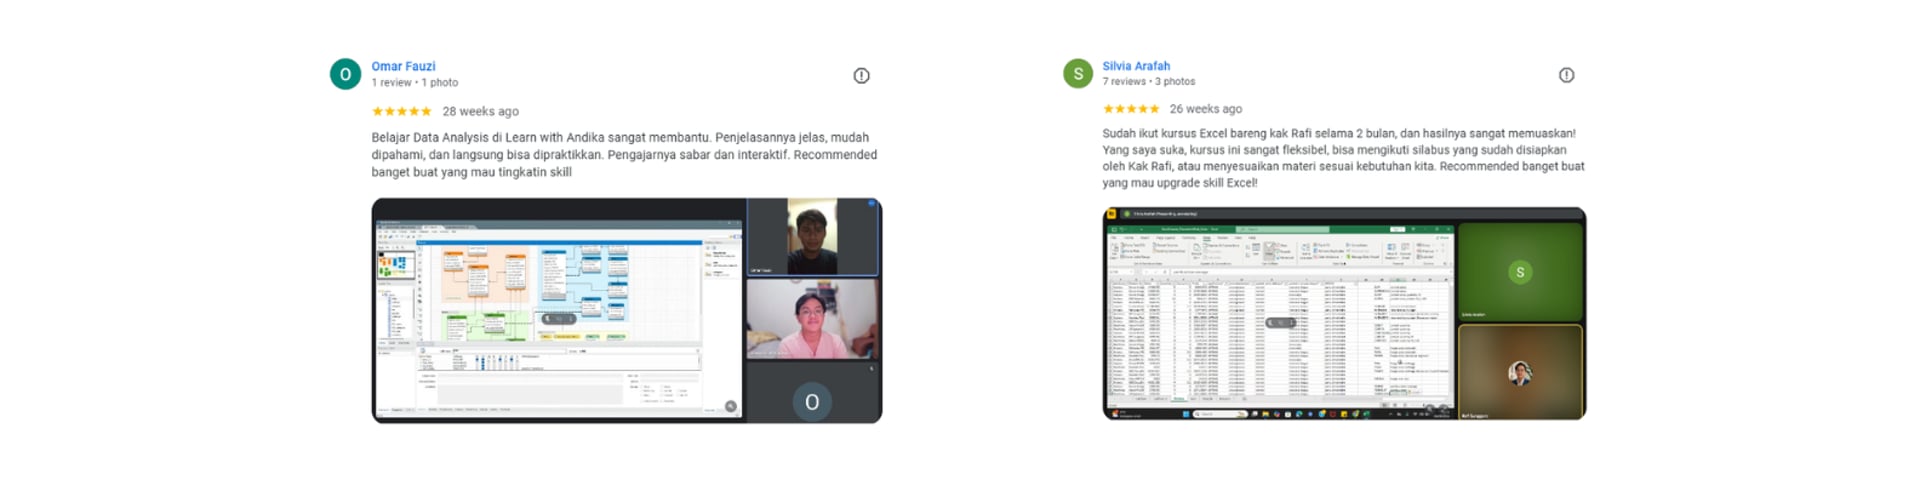Image resolution: width=1920 pixels, height=480 pixels.
Task: Click Windows Start icon in Excel screenshot taskbar
Action: click(1187, 413)
